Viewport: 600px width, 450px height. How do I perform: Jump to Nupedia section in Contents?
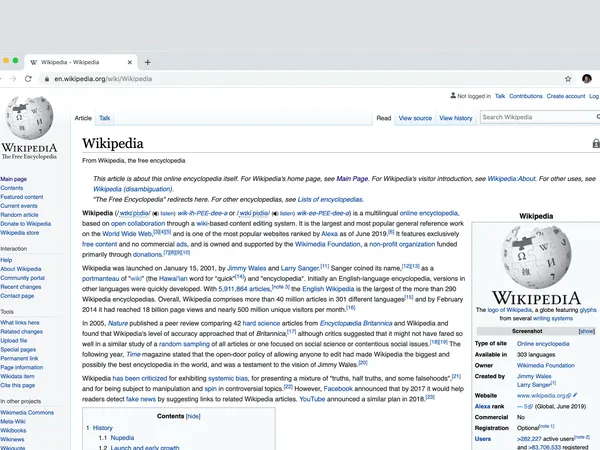coord(122,438)
